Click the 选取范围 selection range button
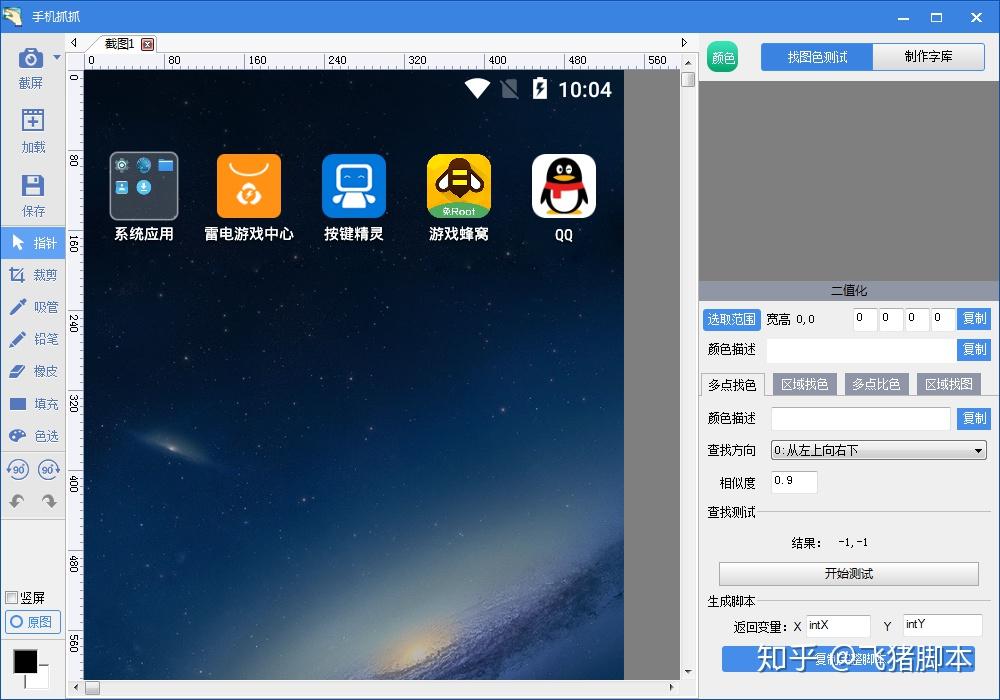 coord(731,318)
